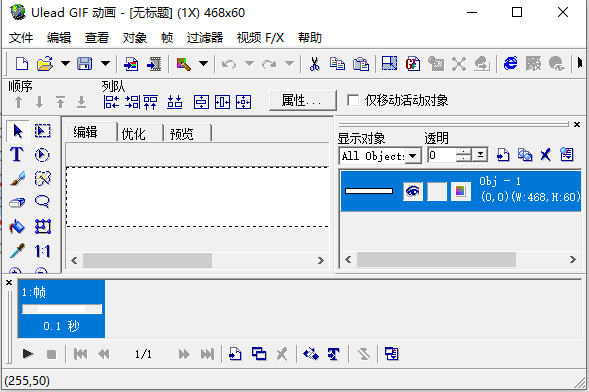Click the Save floppy disk icon

(85, 63)
